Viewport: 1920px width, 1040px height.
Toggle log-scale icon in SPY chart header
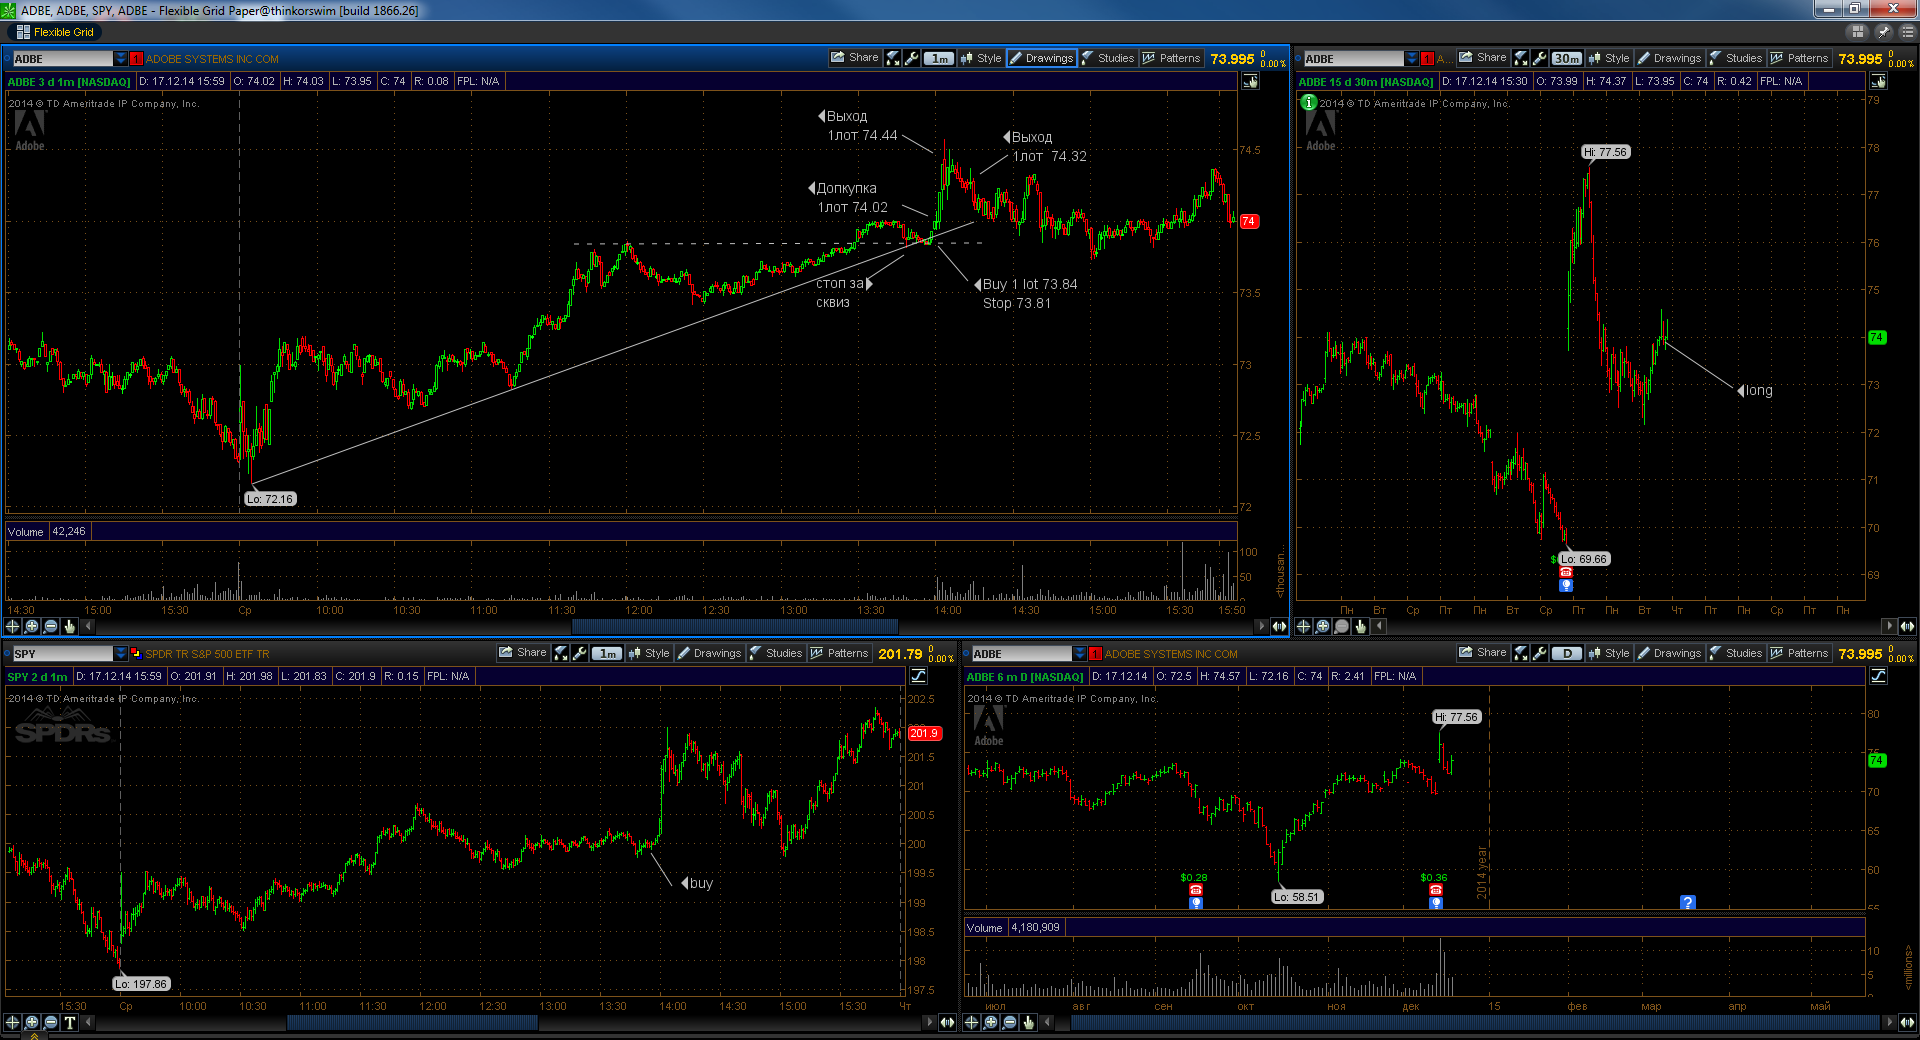click(919, 676)
